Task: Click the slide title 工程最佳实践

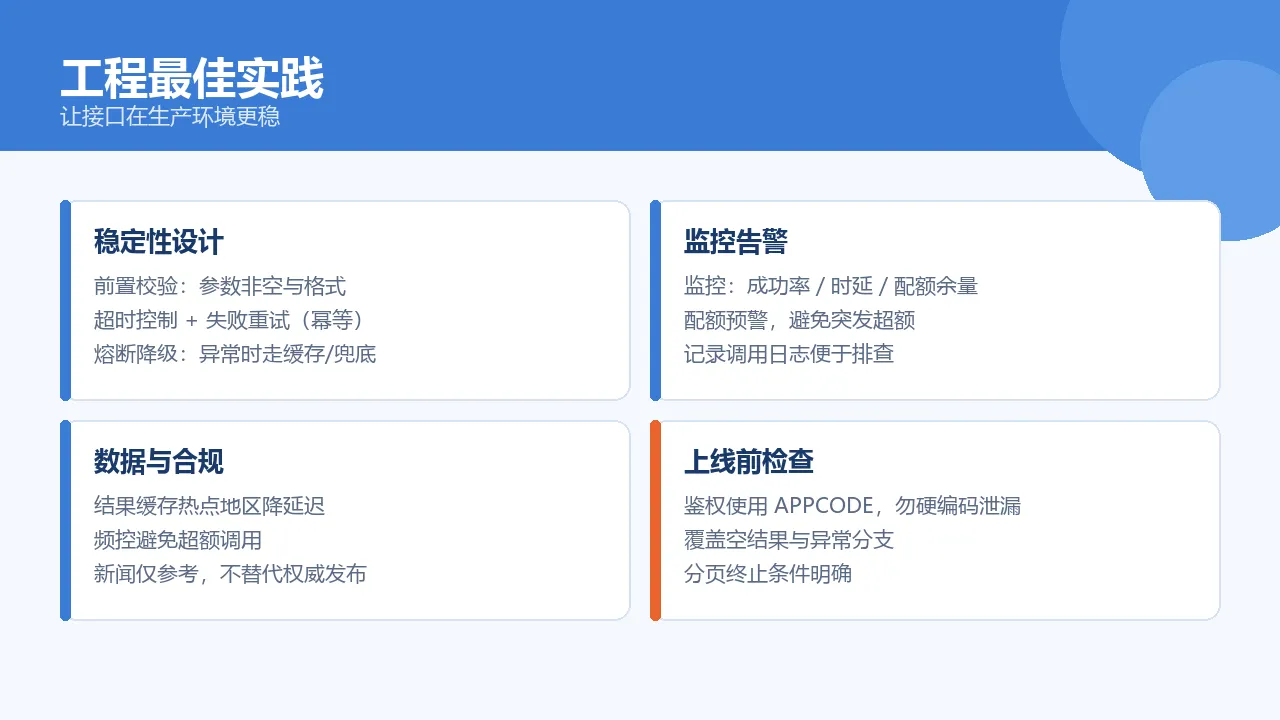Action: [x=192, y=79]
